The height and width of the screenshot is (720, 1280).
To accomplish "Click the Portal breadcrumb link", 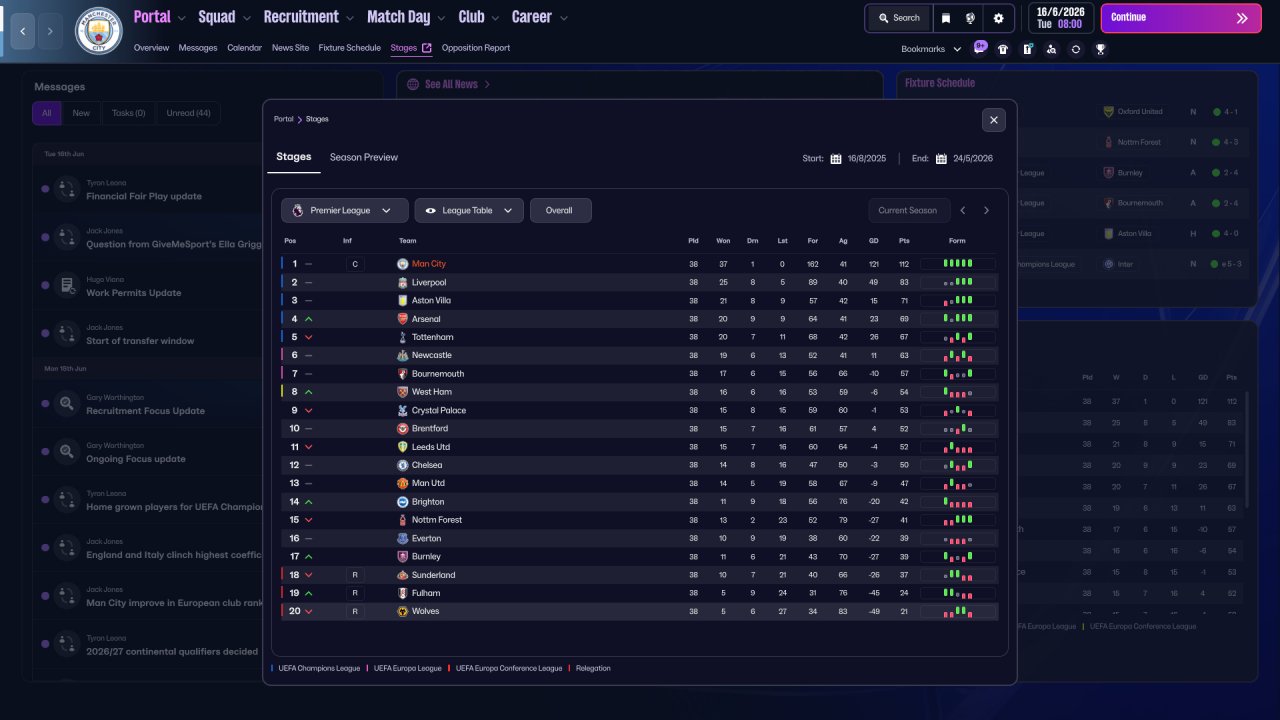I will (x=284, y=119).
